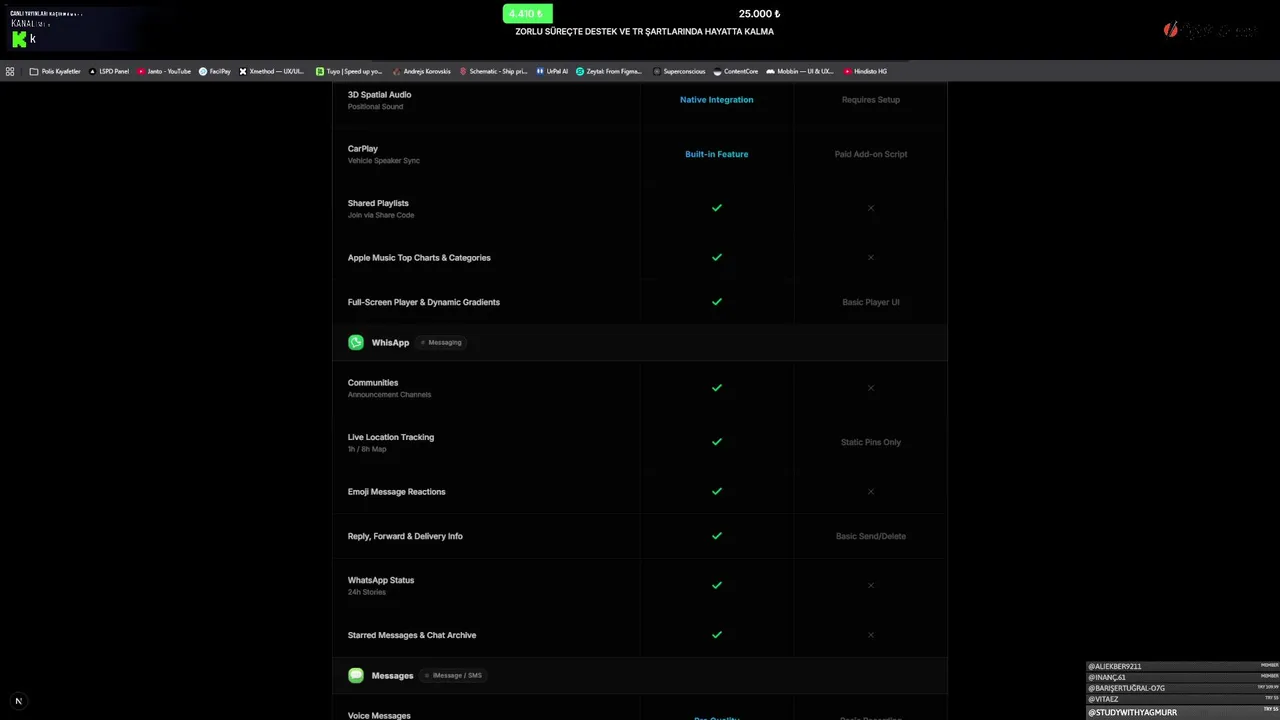Click the Kick logo in the stream overlay
Screen dimensions: 1280x720
pos(19,39)
